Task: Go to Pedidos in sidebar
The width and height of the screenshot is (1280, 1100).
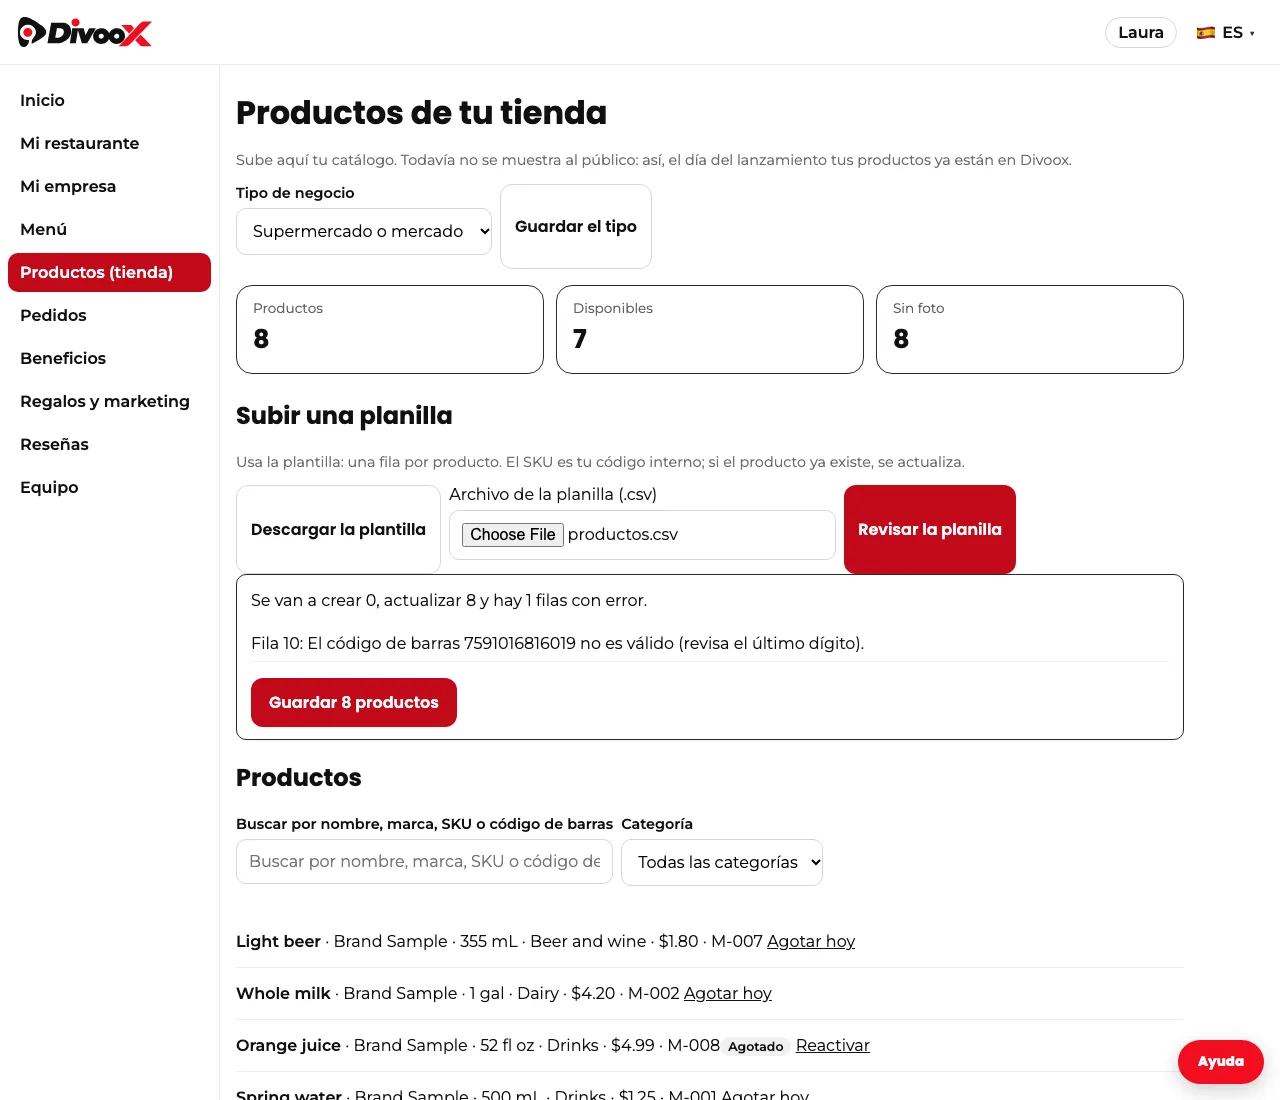Action: click(x=109, y=315)
